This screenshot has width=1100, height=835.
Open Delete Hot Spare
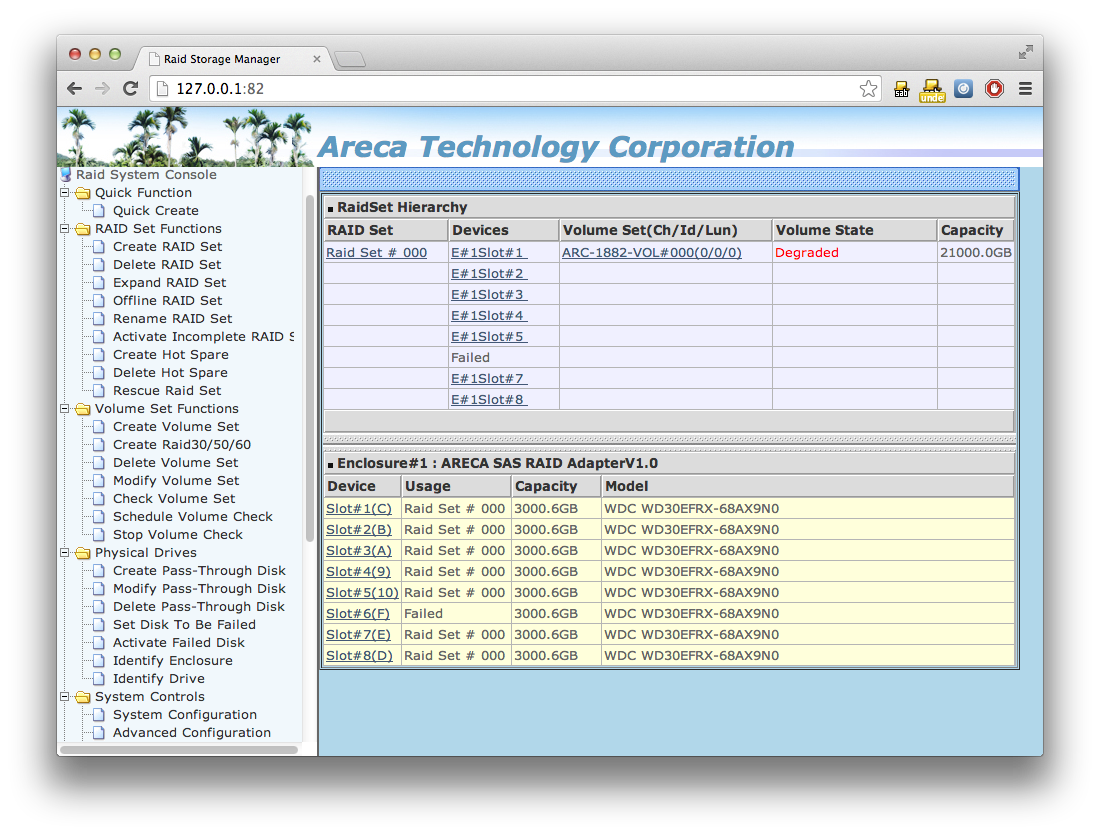click(x=170, y=373)
